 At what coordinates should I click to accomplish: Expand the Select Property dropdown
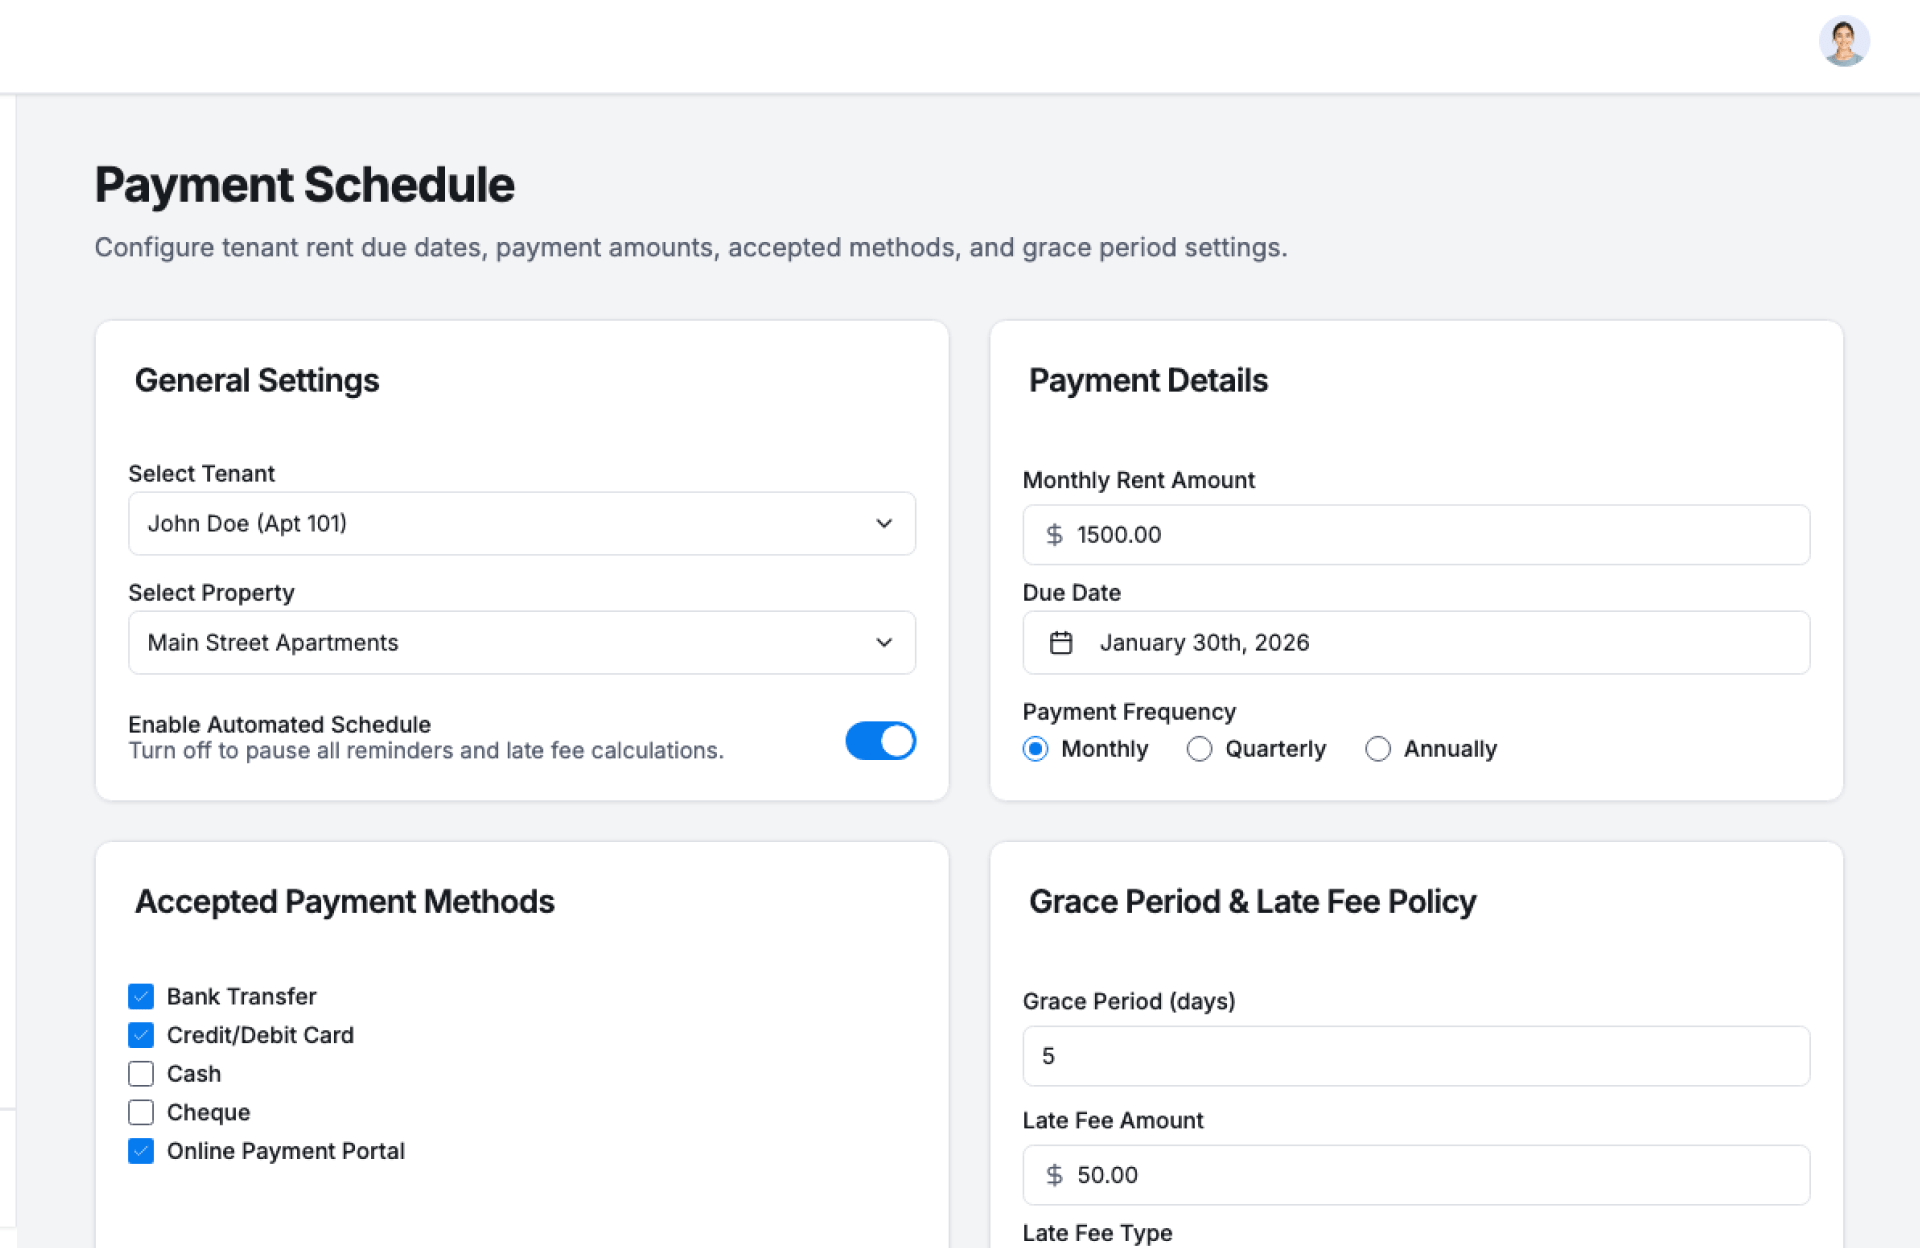click(x=521, y=643)
